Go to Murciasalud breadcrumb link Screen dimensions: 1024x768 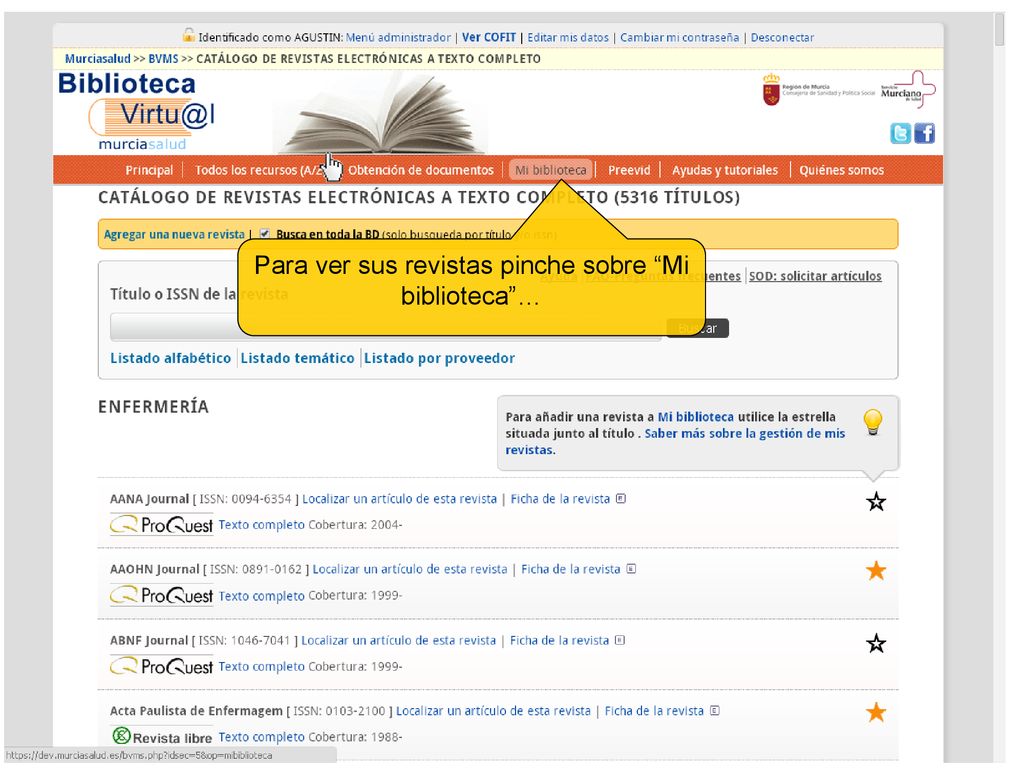point(98,58)
